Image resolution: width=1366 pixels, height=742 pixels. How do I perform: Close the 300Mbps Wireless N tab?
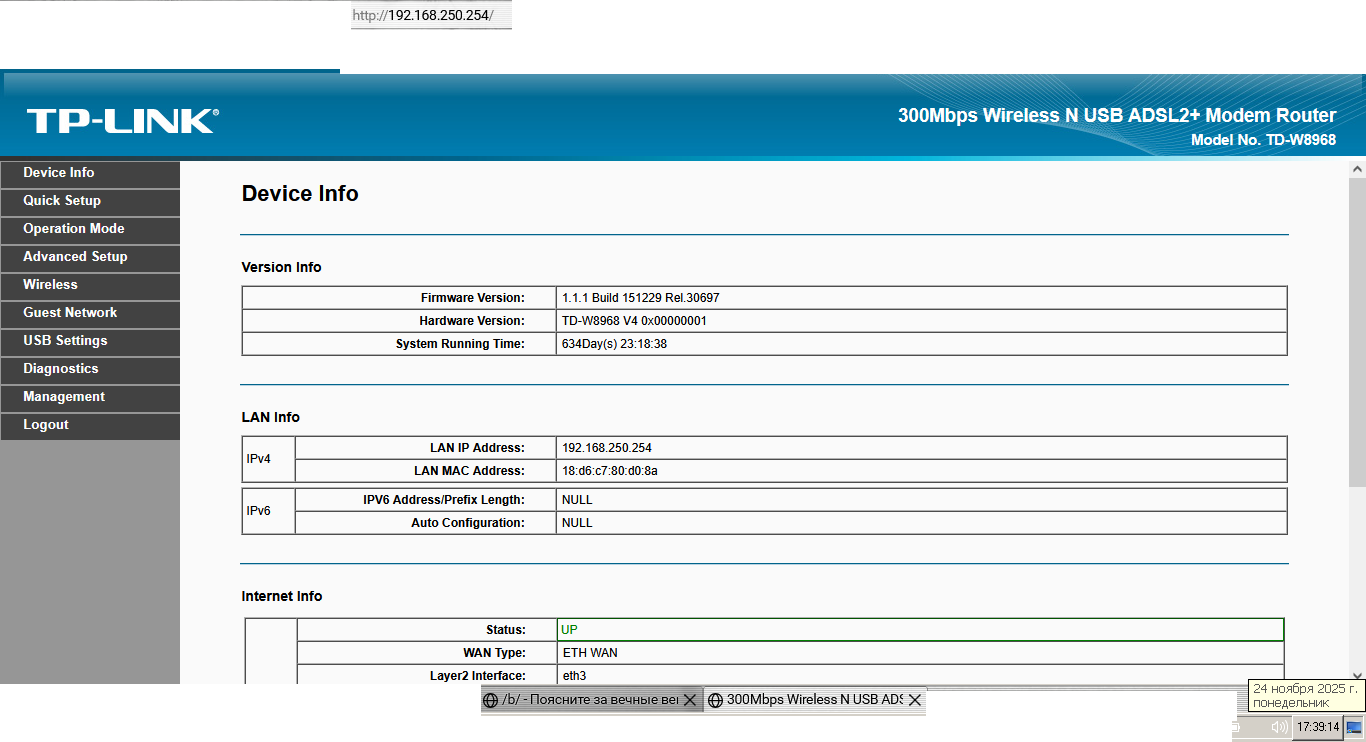914,700
